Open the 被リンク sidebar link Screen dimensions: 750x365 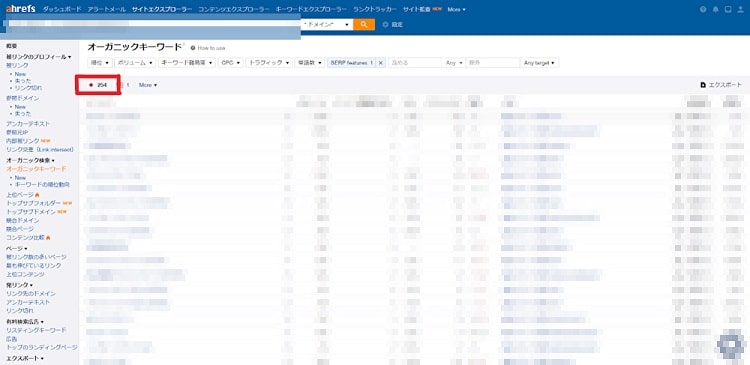[x=17, y=66]
